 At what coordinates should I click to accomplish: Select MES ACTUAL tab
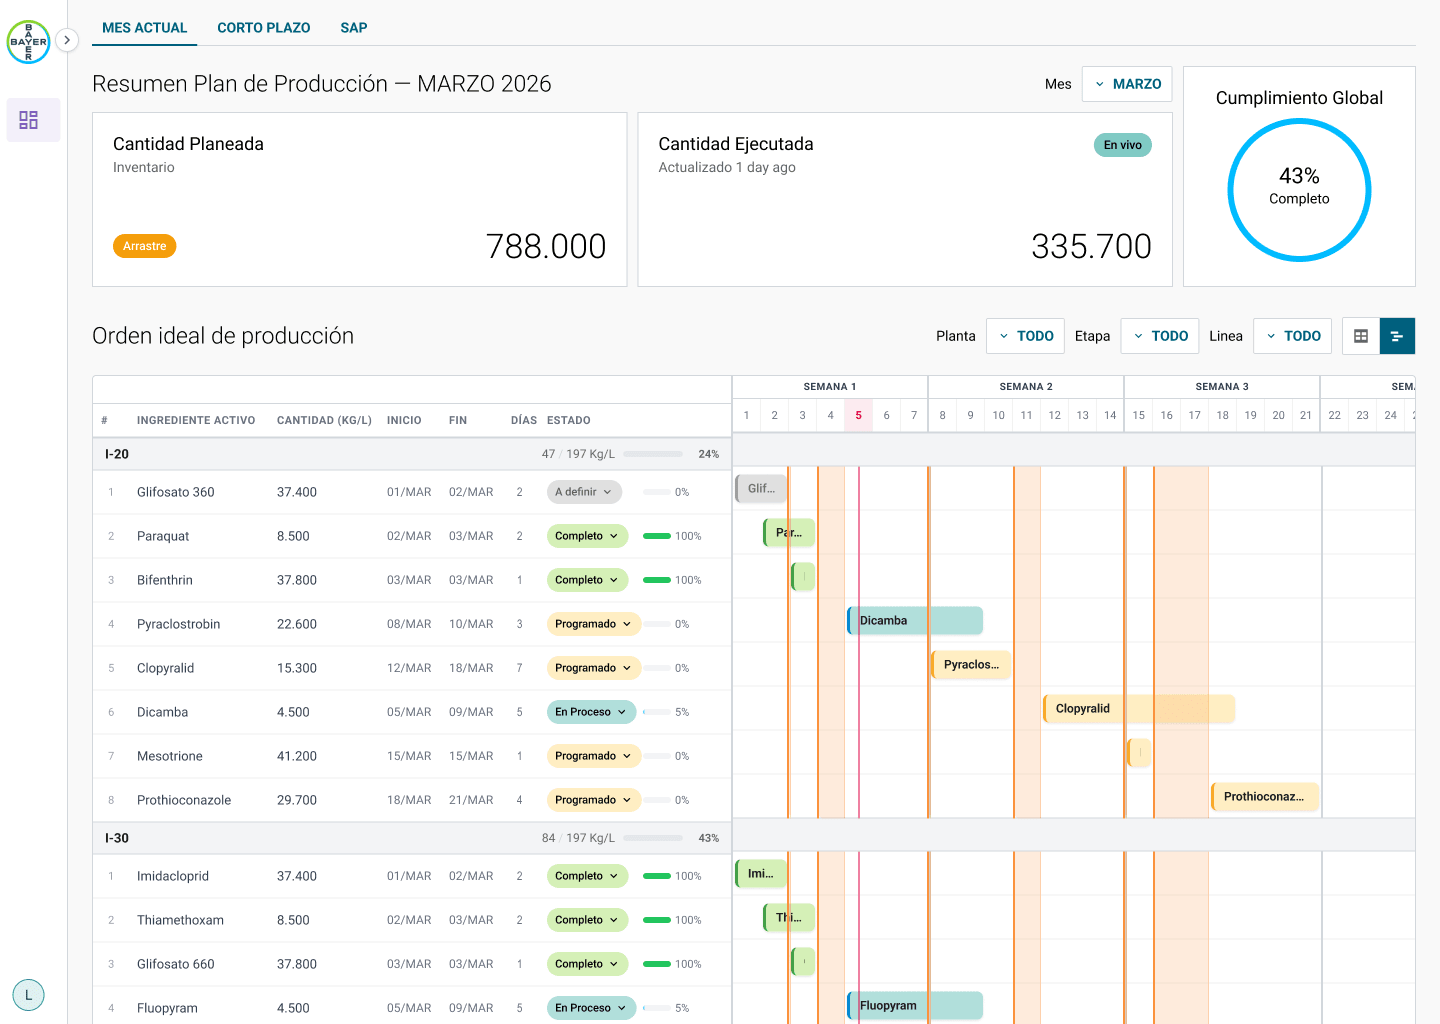(145, 28)
